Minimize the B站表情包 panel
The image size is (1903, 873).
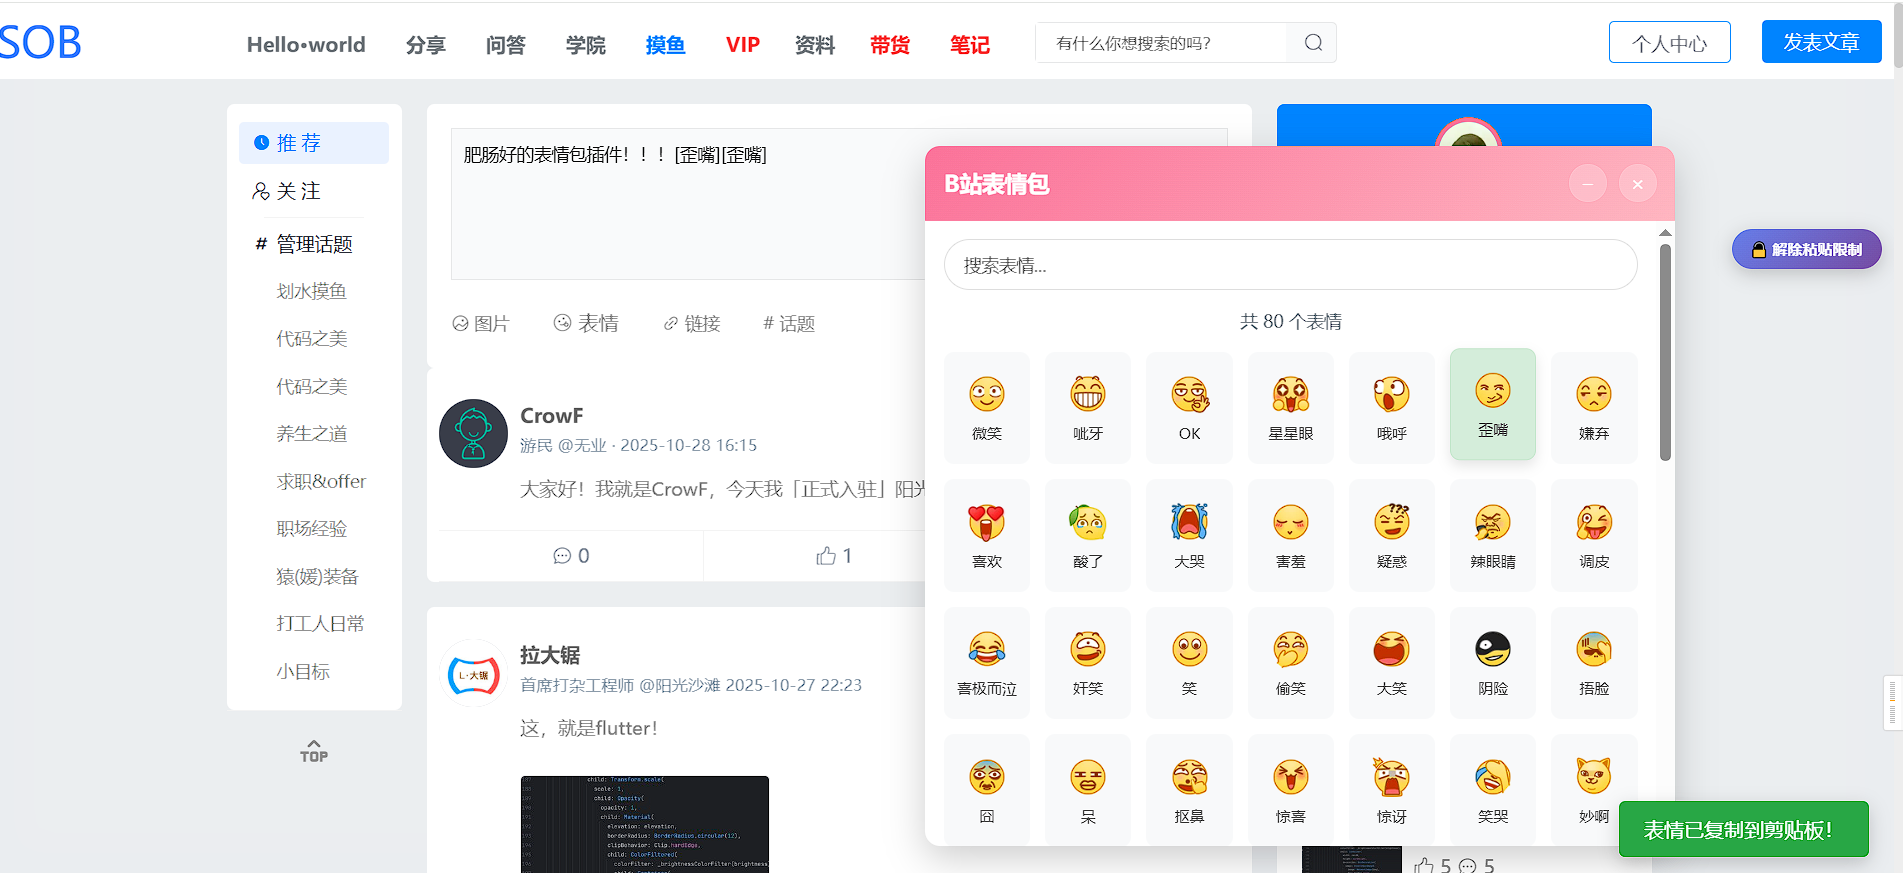click(1587, 184)
